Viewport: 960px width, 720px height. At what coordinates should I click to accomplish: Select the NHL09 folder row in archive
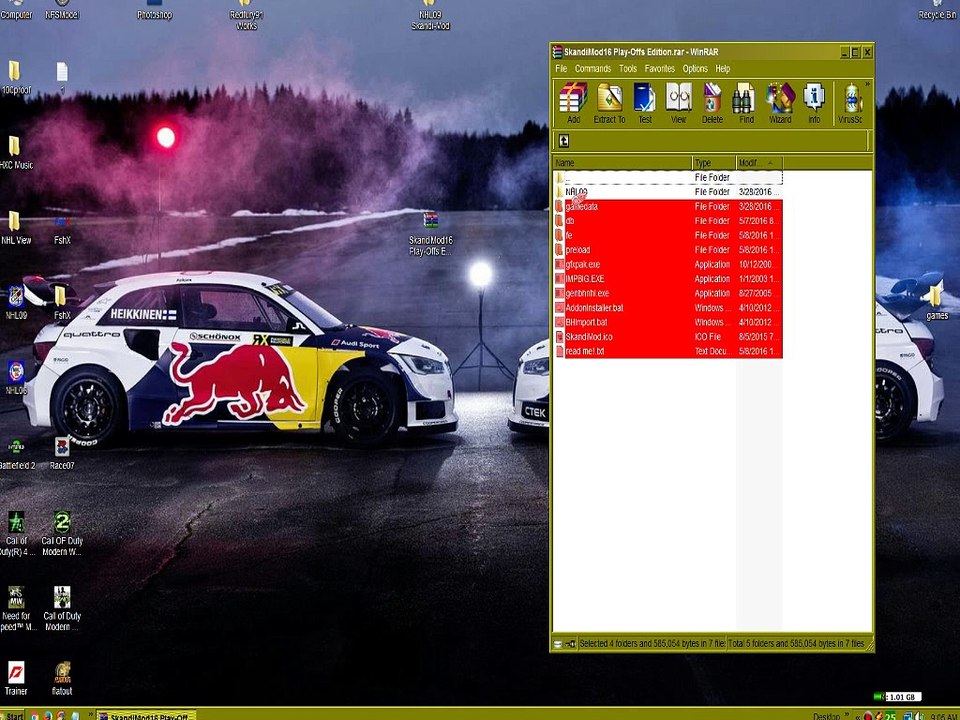tap(668, 192)
